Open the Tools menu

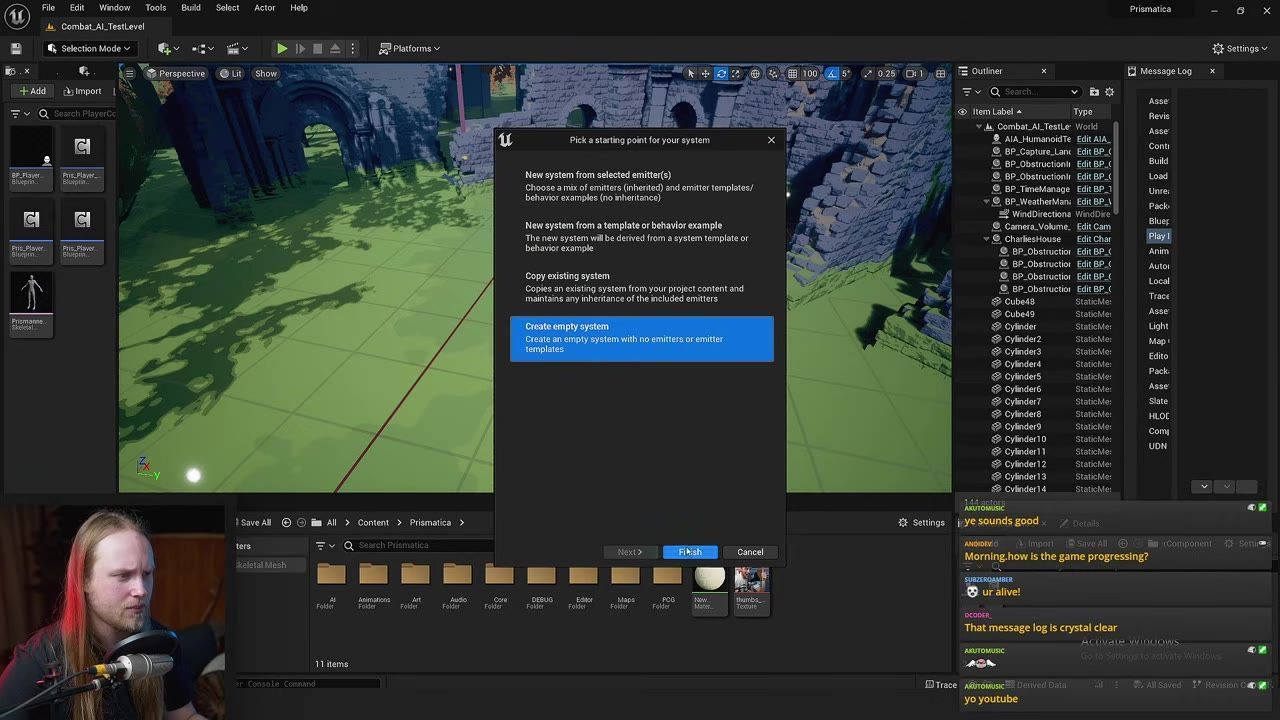pos(155,8)
